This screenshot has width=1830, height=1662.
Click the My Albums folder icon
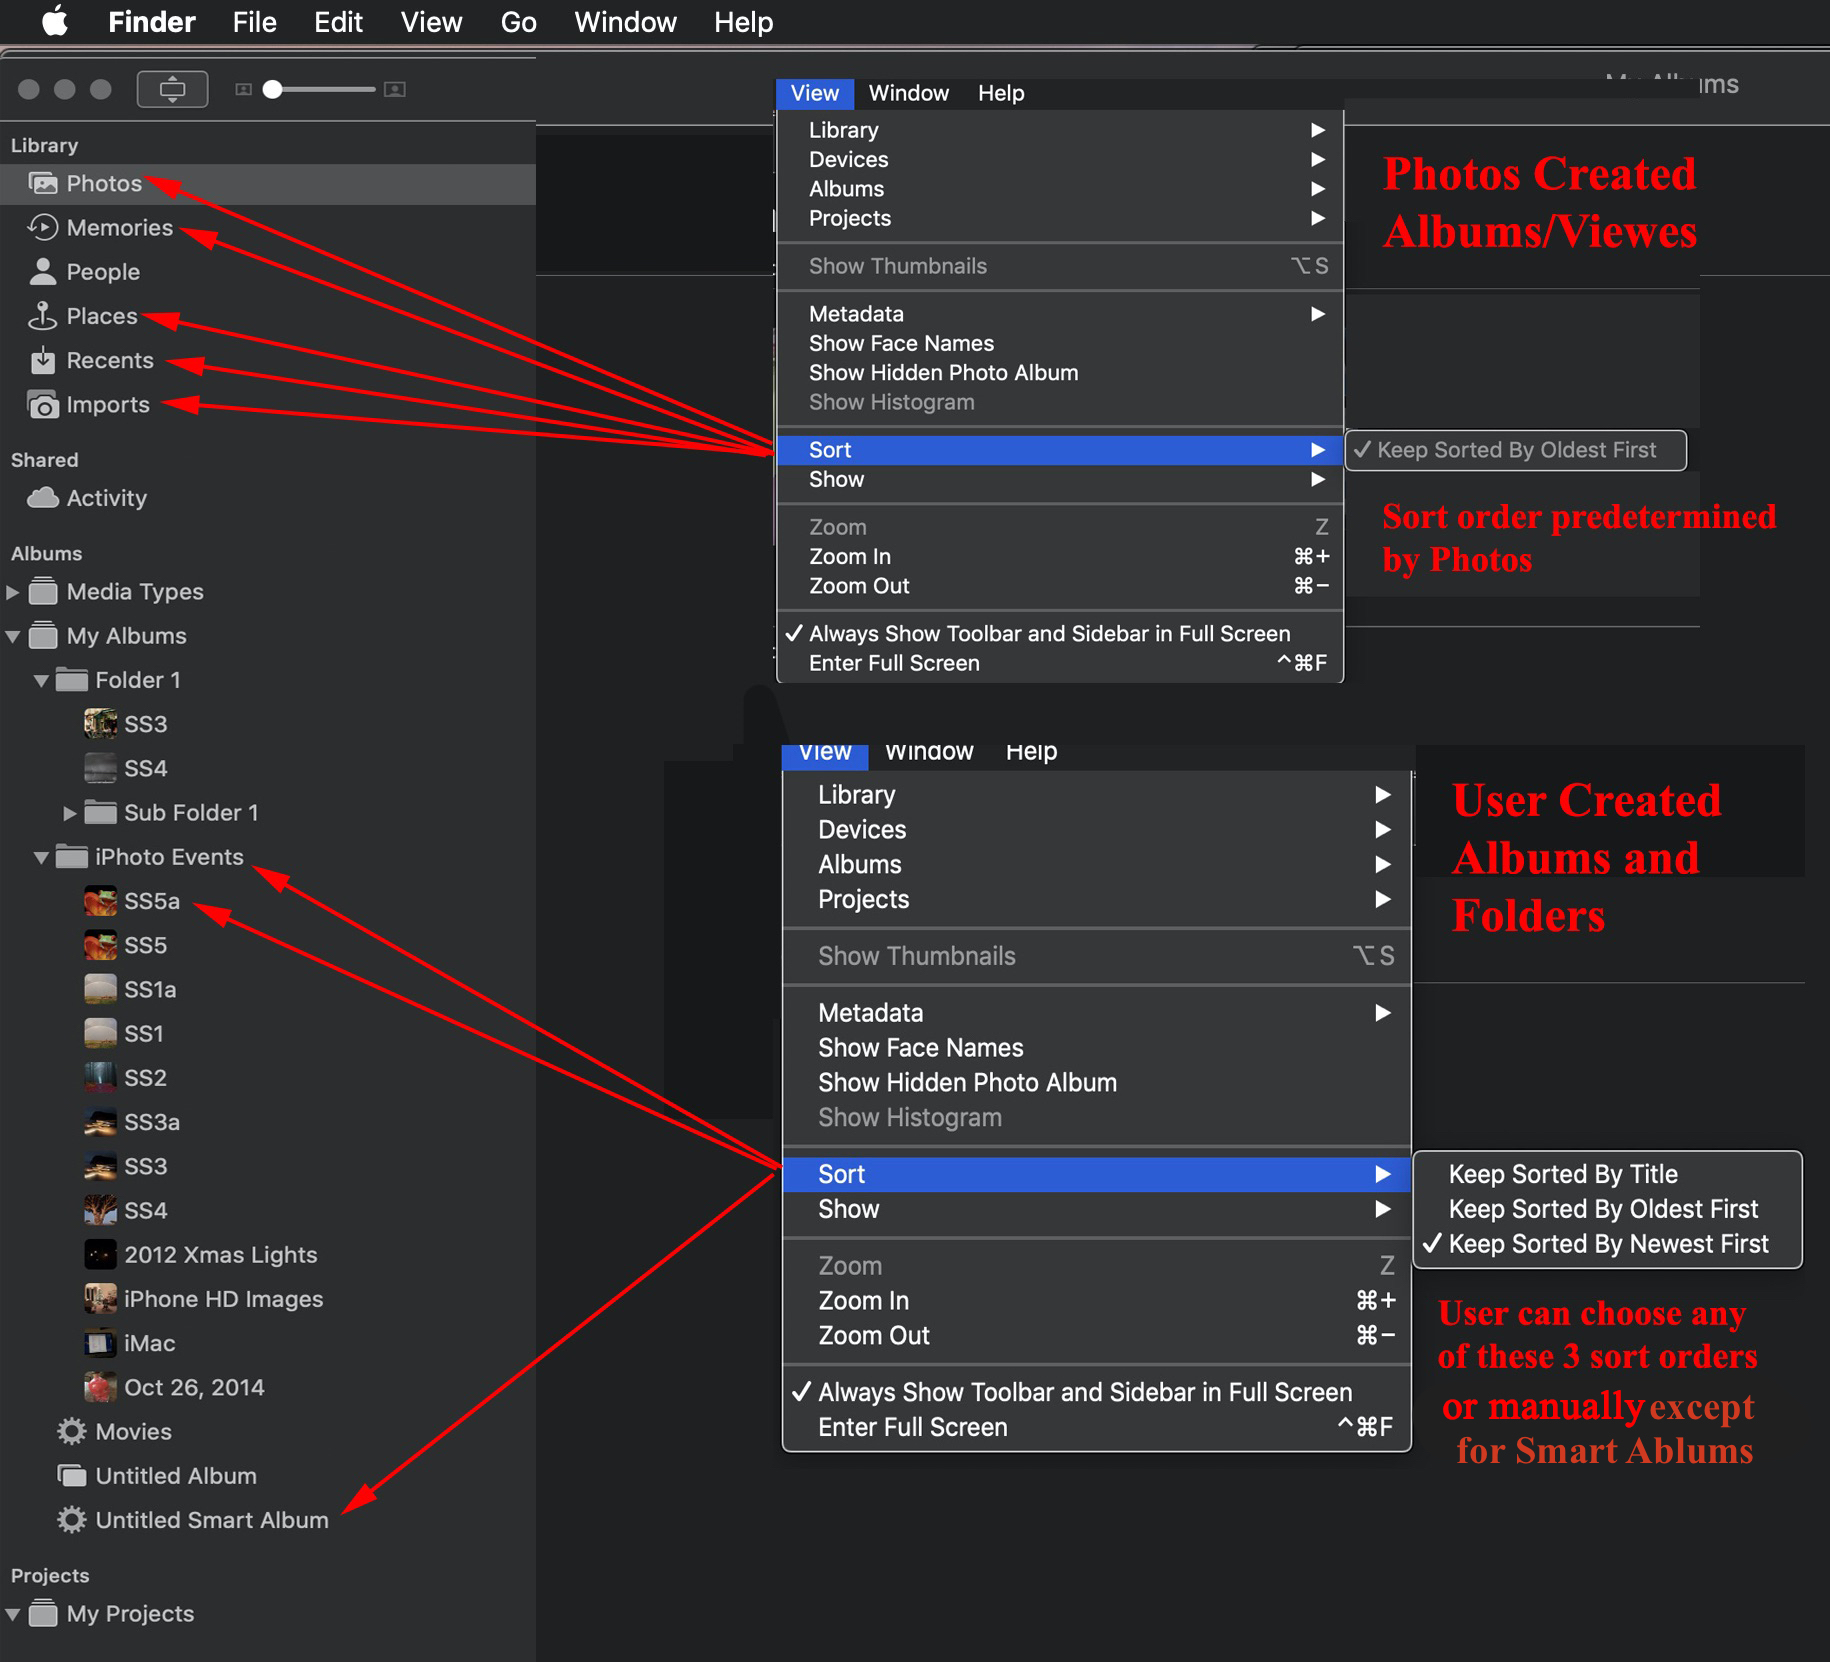coord(43,636)
